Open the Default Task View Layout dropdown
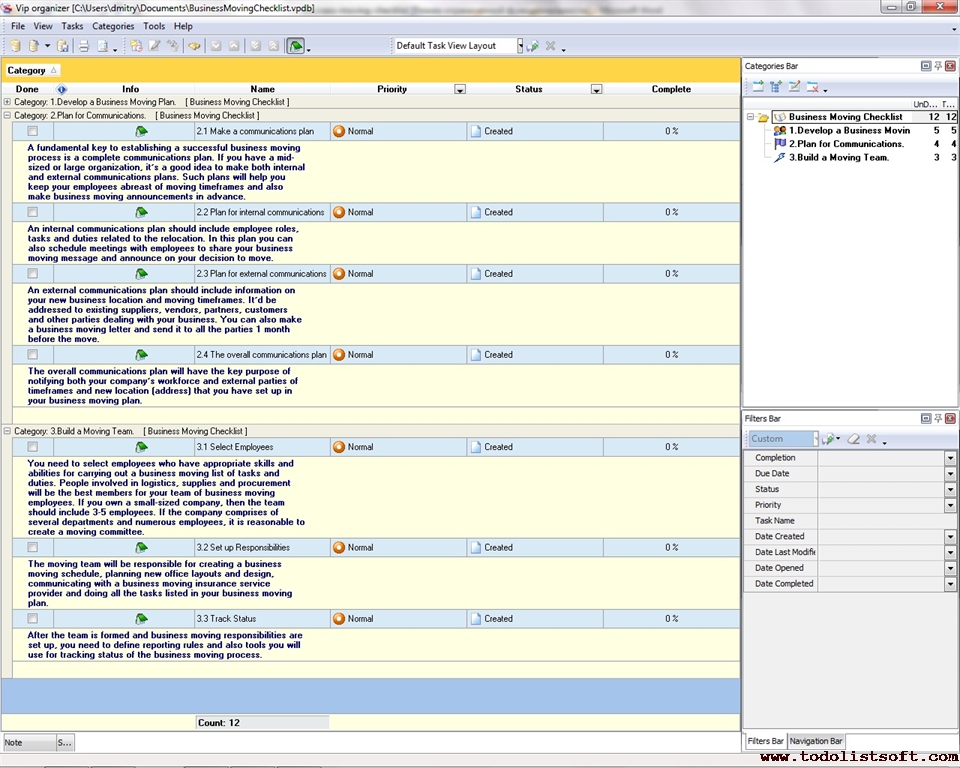Image resolution: width=960 pixels, height=768 pixels. tap(520, 46)
